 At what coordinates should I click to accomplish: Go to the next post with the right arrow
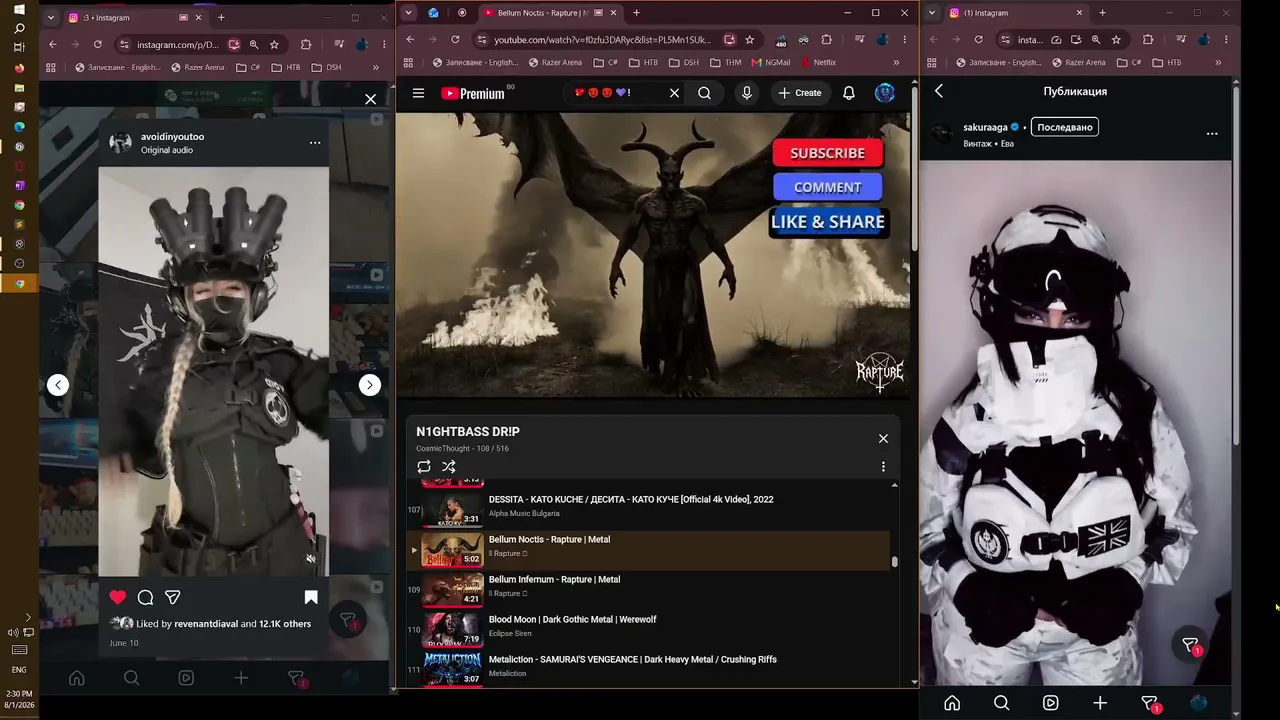370,385
